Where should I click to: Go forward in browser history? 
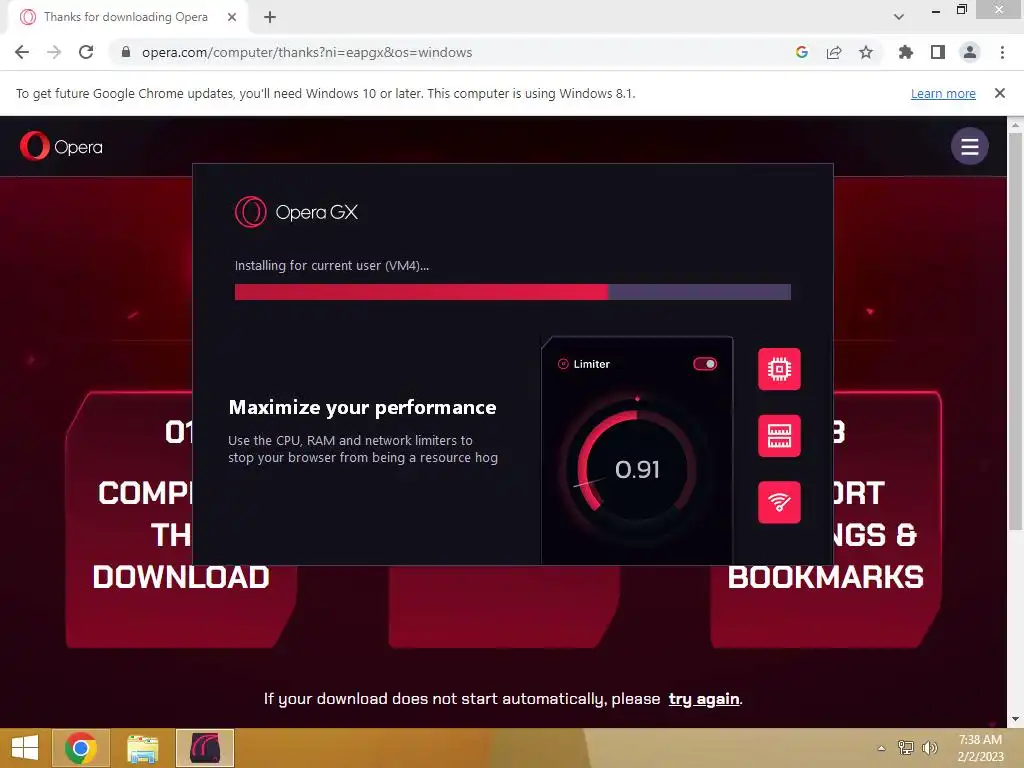pyautogui.click(x=54, y=52)
